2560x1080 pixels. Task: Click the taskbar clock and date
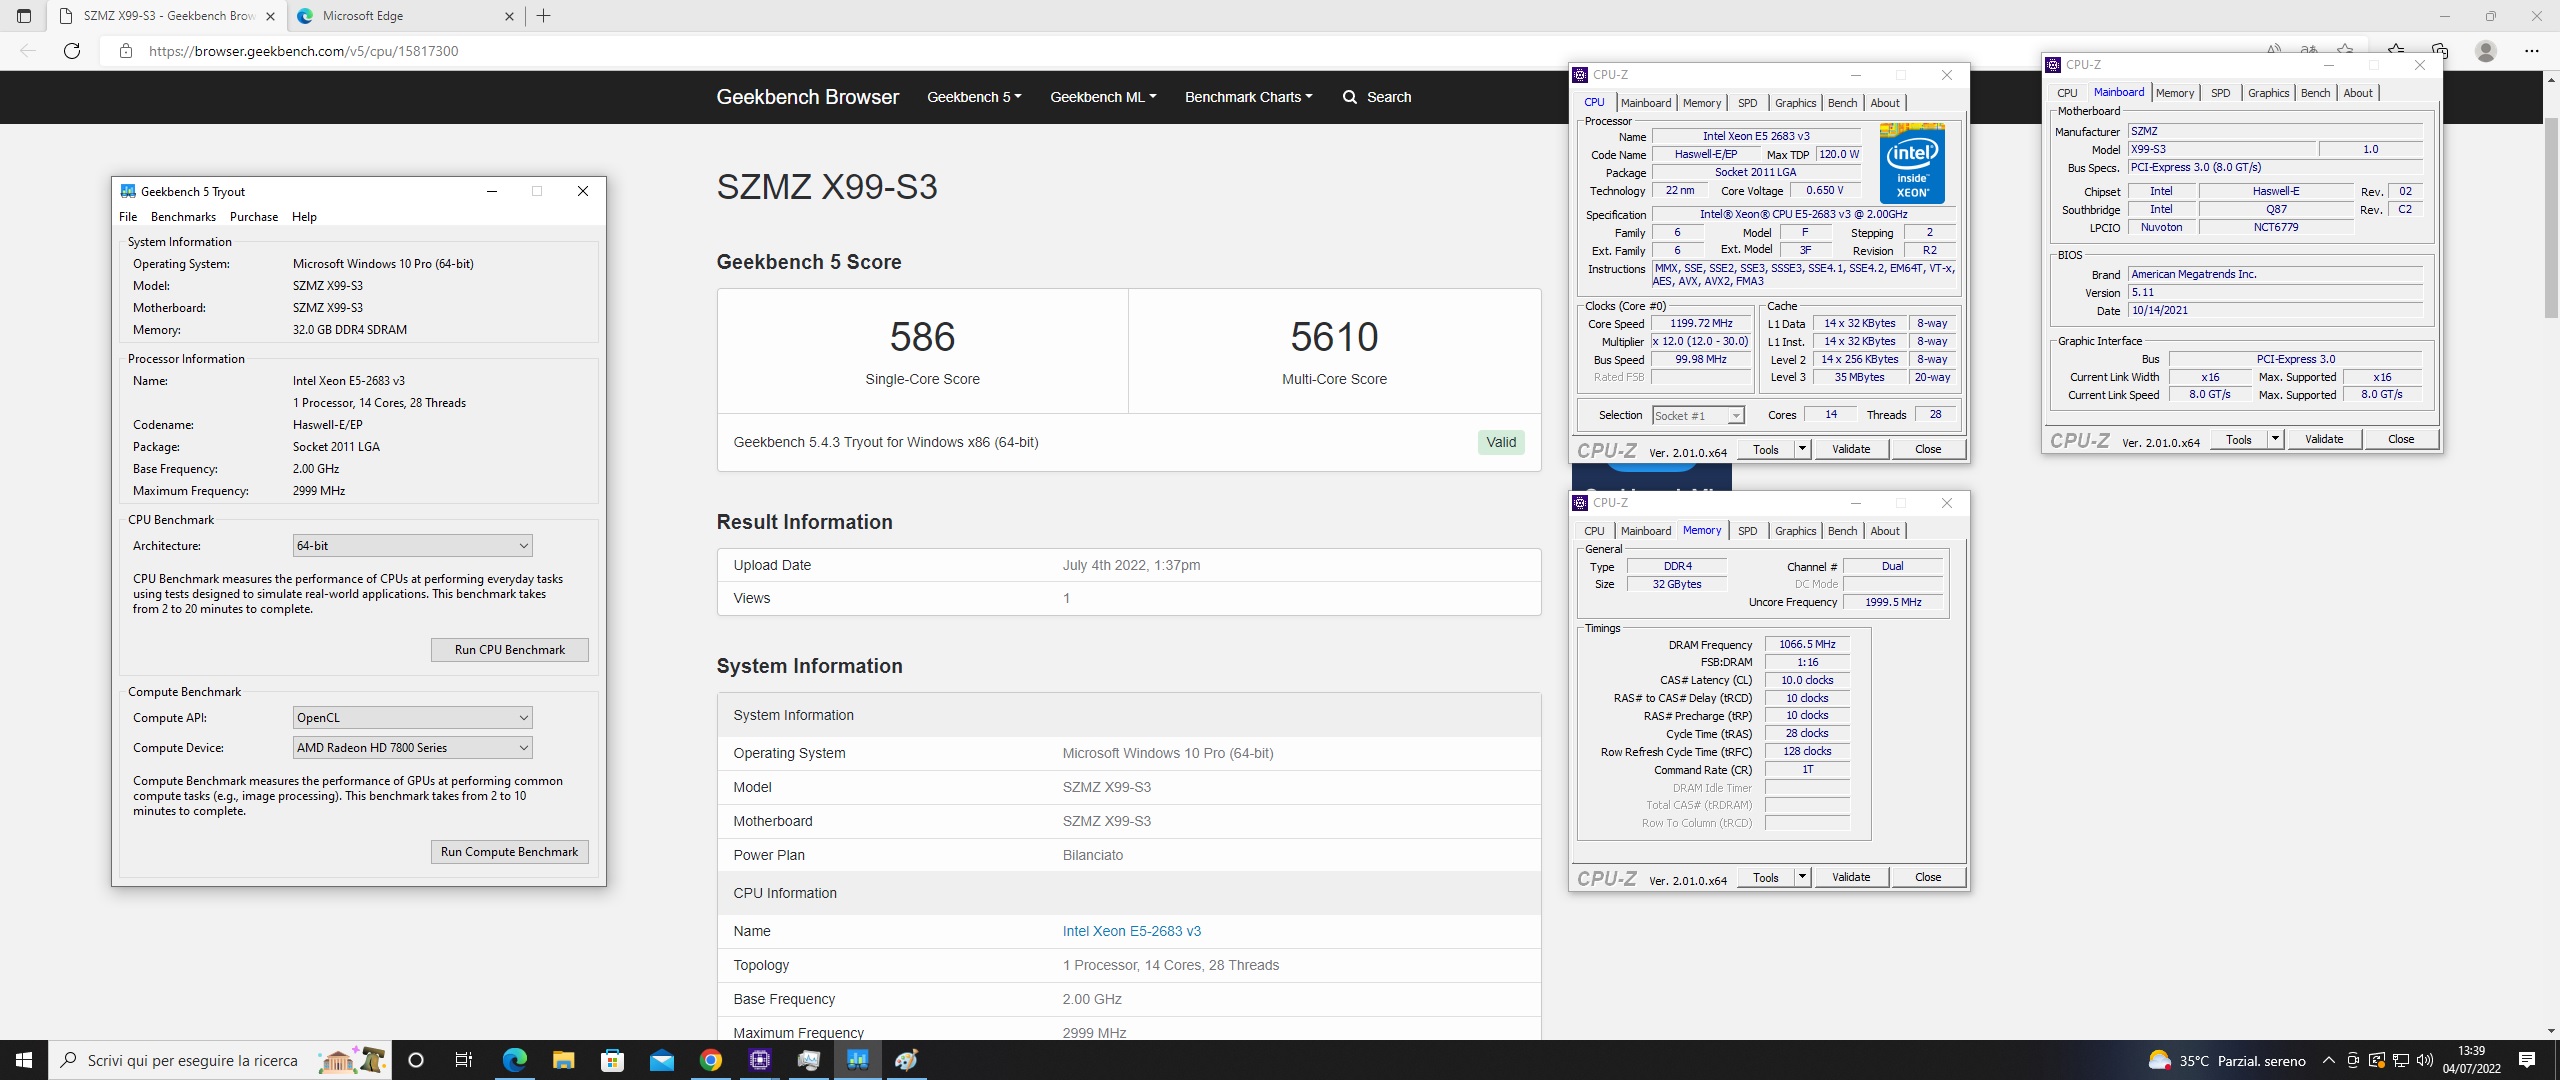(x=2471, y=1060)
